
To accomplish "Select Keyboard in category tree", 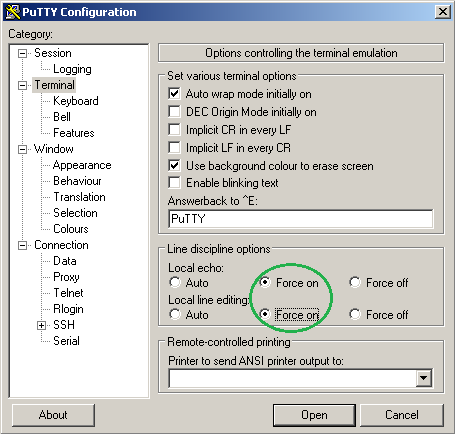I will point(76,101).
